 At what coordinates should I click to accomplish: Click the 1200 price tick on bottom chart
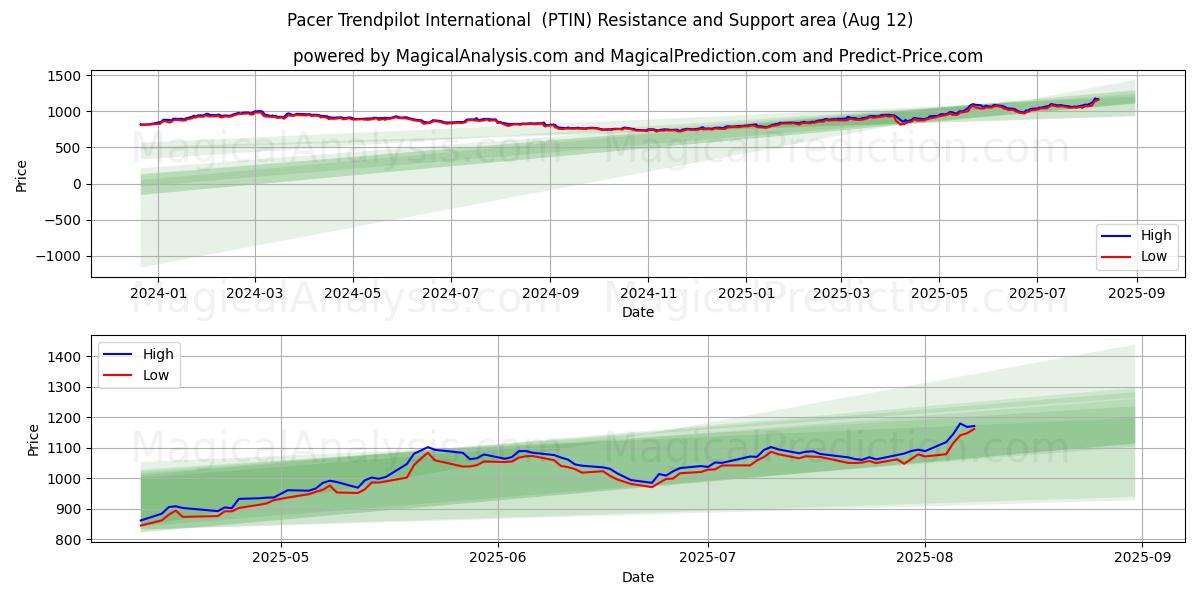click(65, 418)
